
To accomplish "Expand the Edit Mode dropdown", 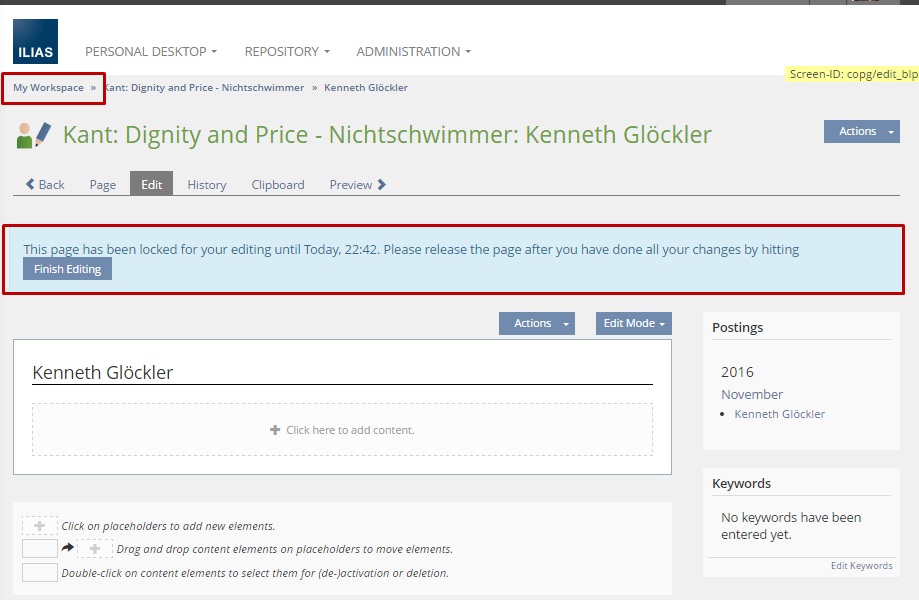I will click(634, 323).
